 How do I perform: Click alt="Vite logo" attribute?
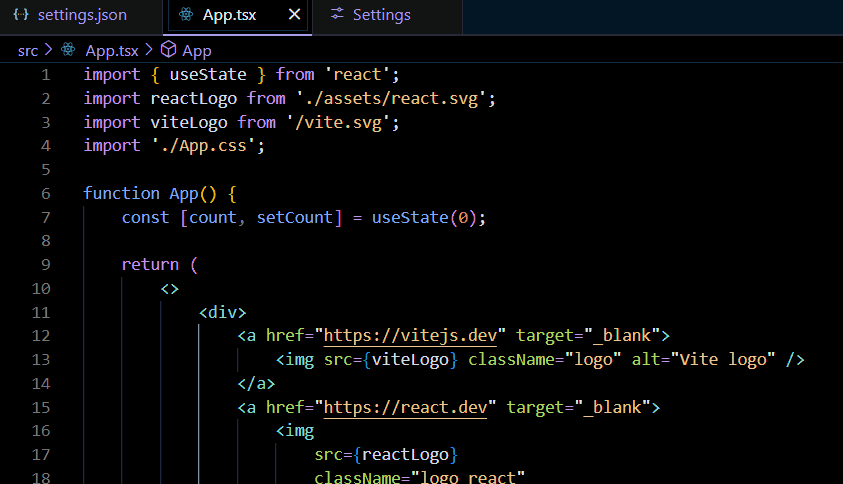[704, 359]
